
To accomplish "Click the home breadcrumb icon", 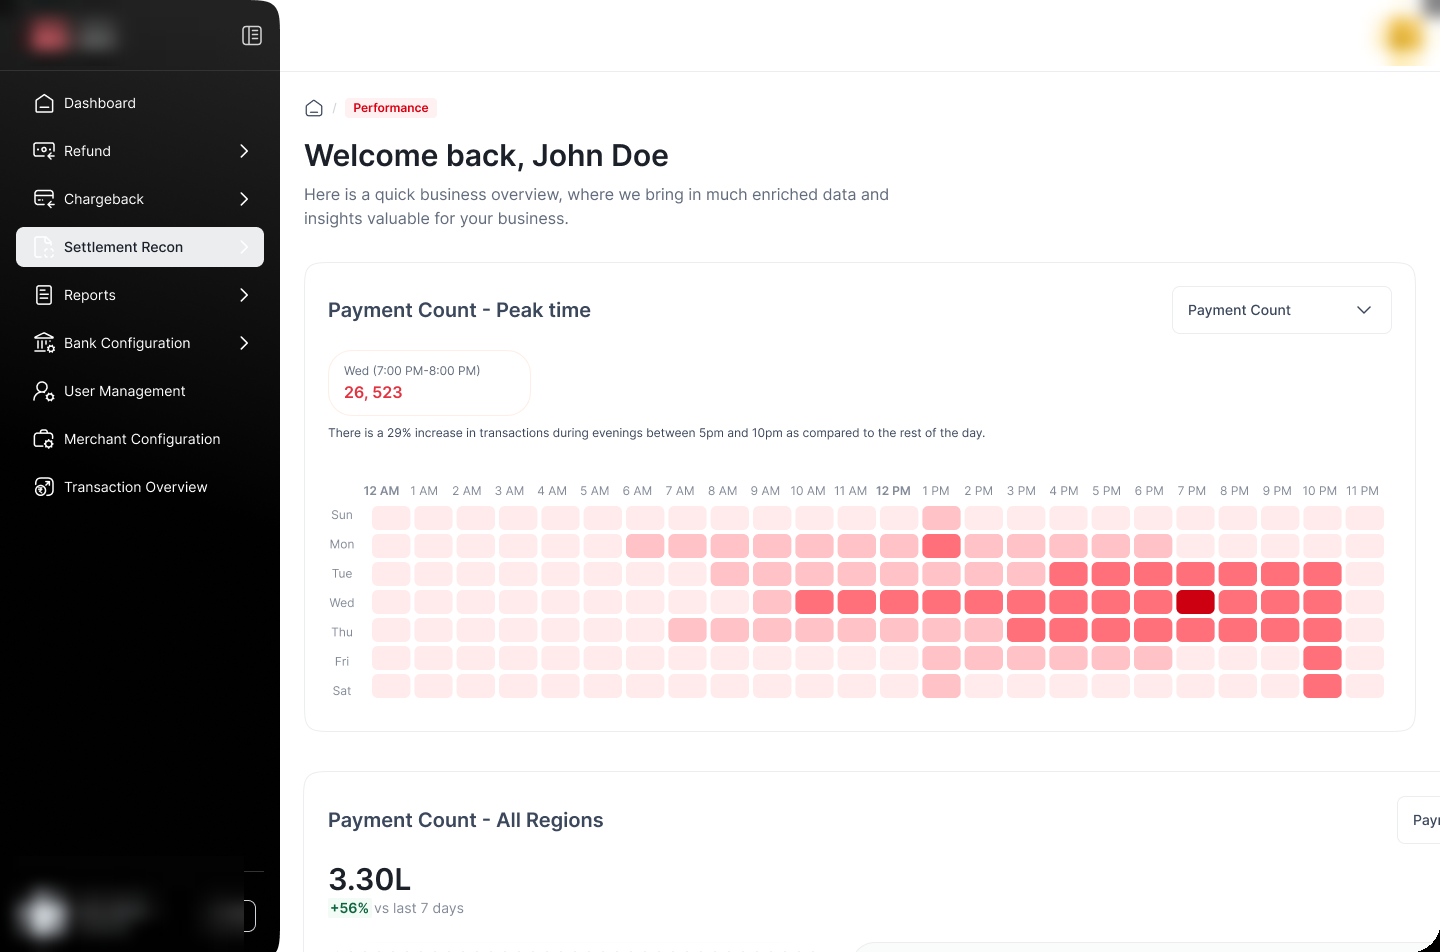I will point(314,108).
